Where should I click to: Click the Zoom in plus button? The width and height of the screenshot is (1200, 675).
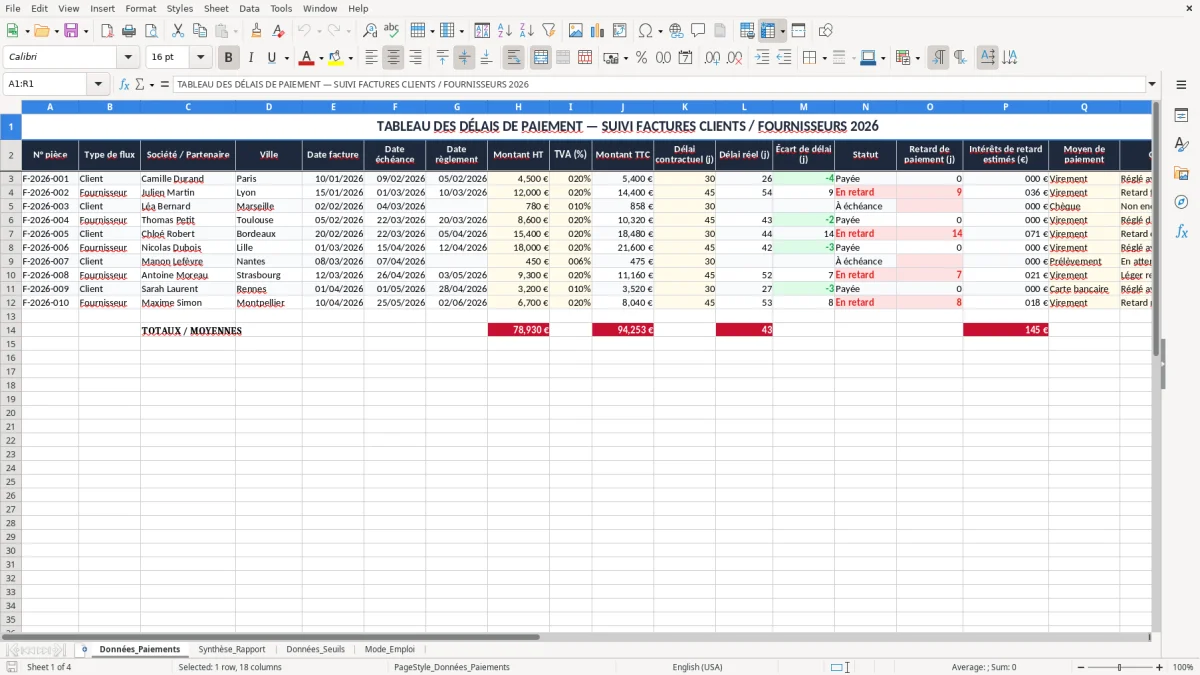pos(1160,667)
